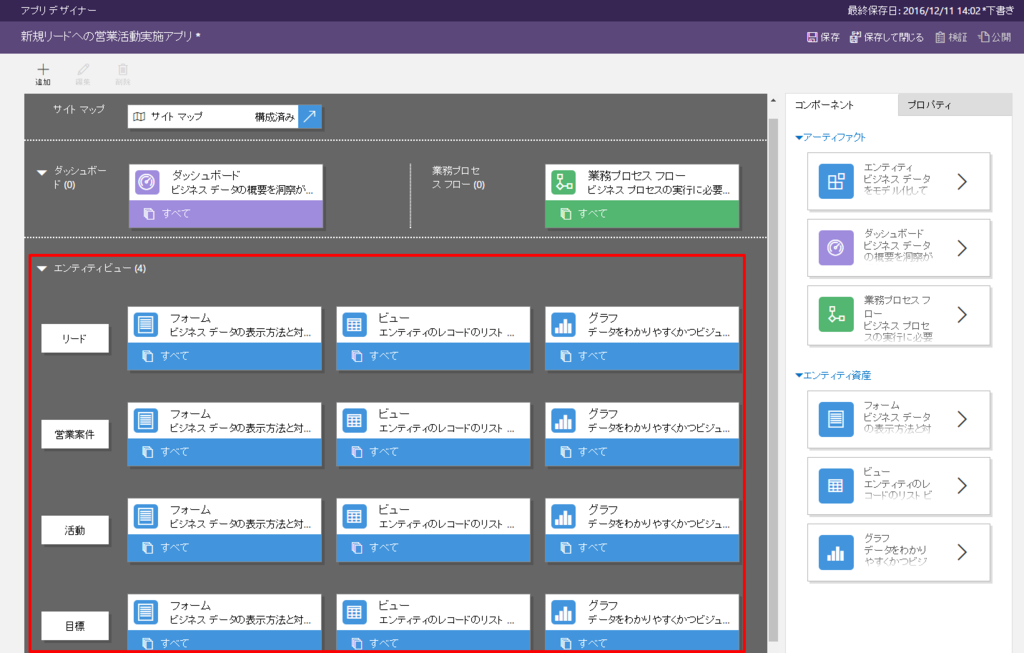Click the 保存 save button
The width and height of the screenshot is (1024, 653).
click(x=824, y=37)
